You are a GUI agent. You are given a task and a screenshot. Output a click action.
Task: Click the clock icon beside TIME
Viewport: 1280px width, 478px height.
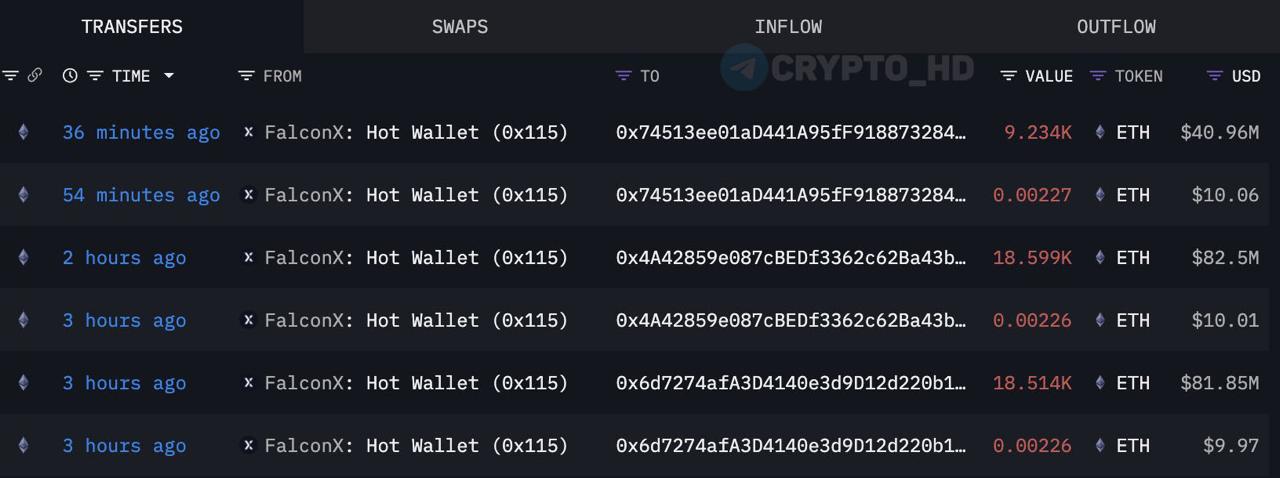[x=69, y=76]
